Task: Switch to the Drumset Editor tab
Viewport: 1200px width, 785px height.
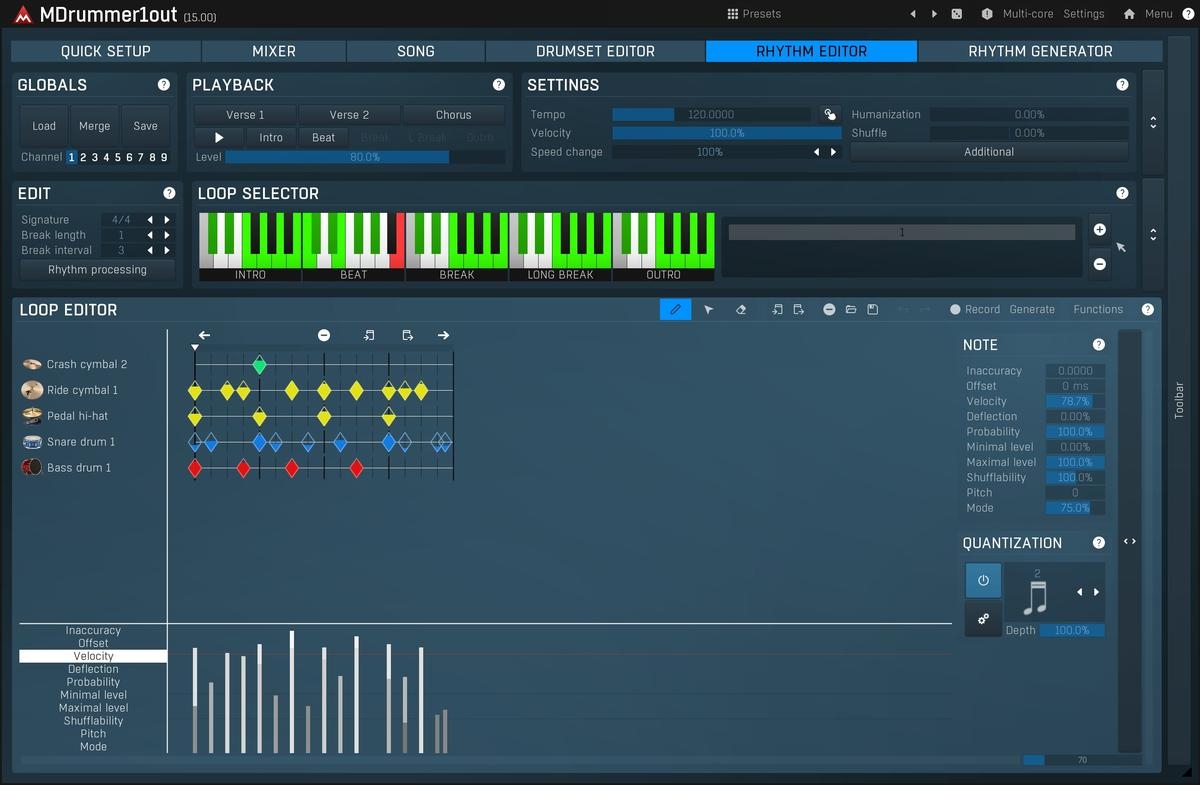Action: 595,51
